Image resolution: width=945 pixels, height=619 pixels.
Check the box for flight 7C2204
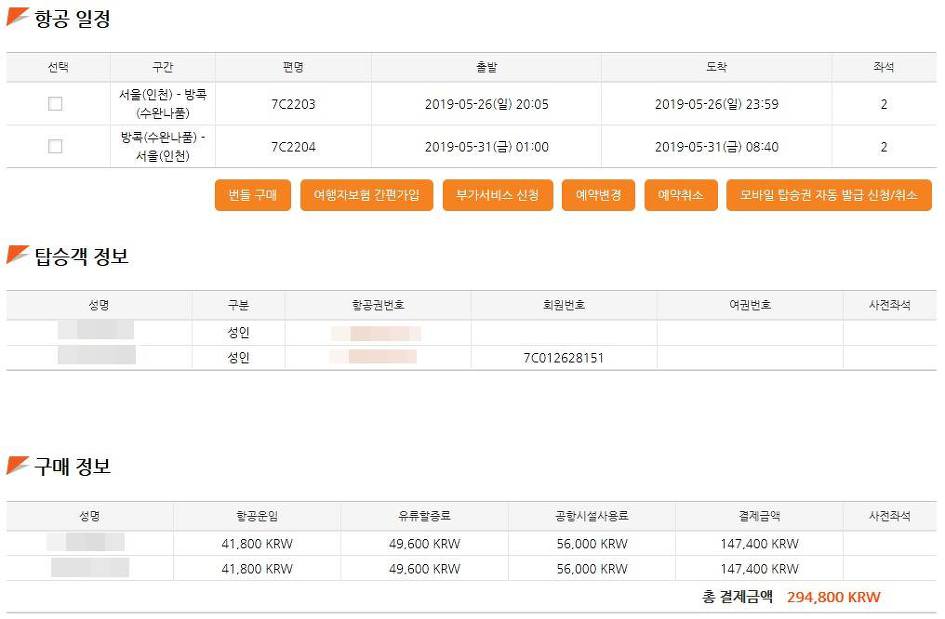[x=55, y=146]
